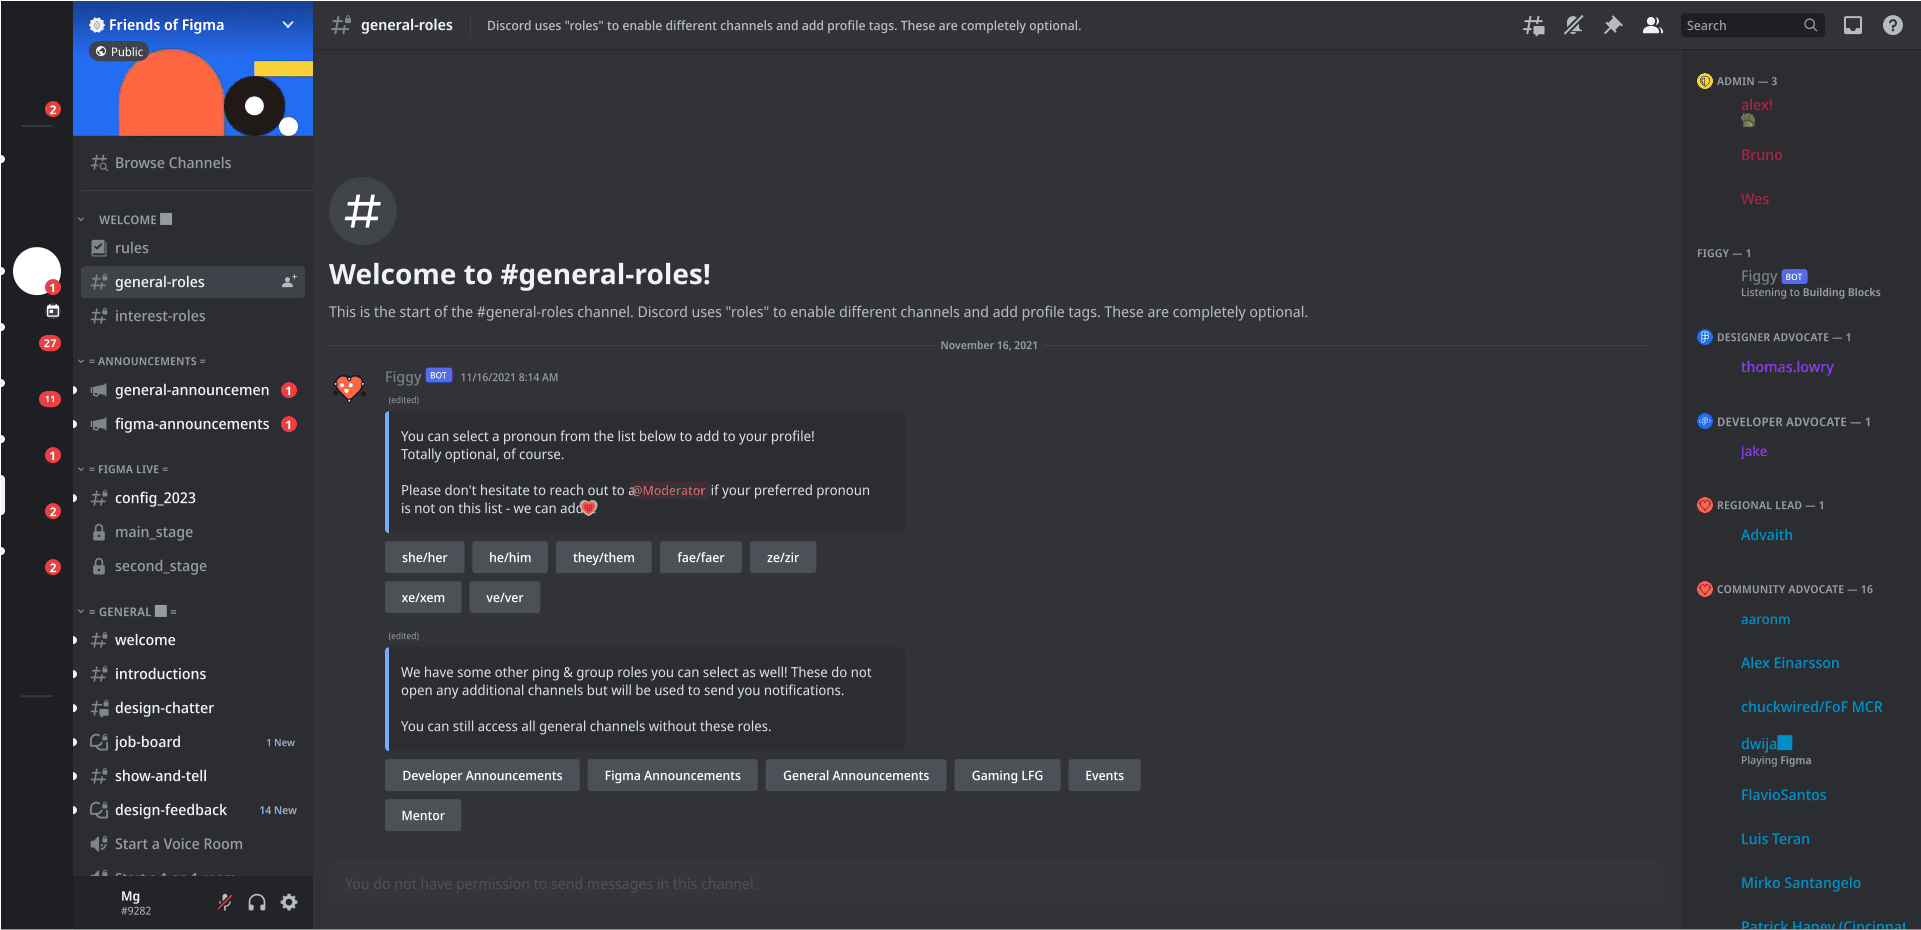Select the they/them pronoun role

point(604,557)
